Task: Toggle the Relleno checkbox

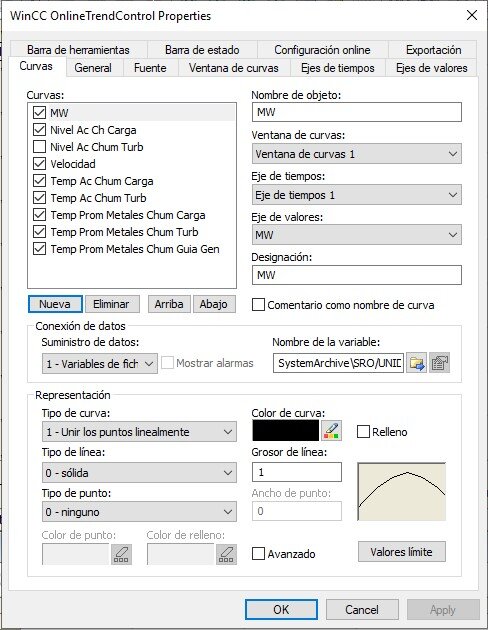Action: coord(363,432)
